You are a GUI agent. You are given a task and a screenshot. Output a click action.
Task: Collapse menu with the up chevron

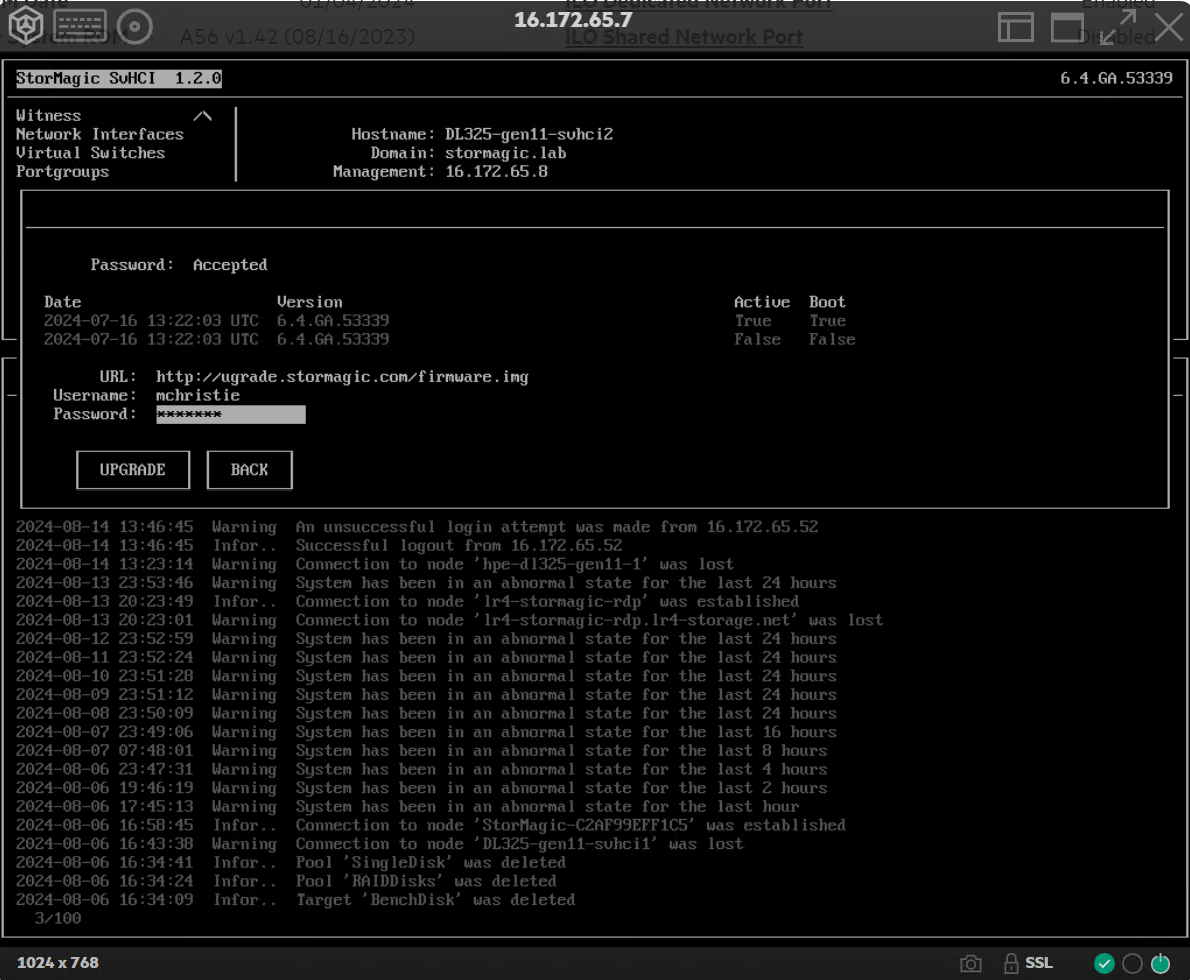(x=203, y=116)
